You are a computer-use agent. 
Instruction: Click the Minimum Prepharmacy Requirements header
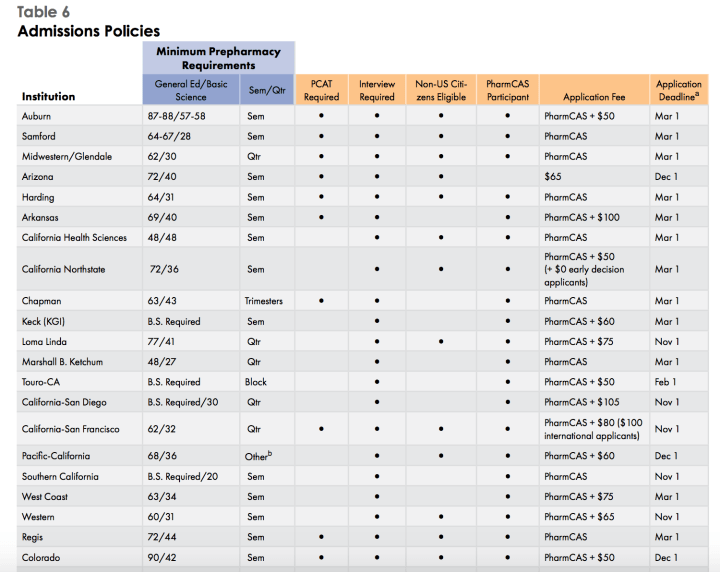pyautogui.click(x=218, y=58)
